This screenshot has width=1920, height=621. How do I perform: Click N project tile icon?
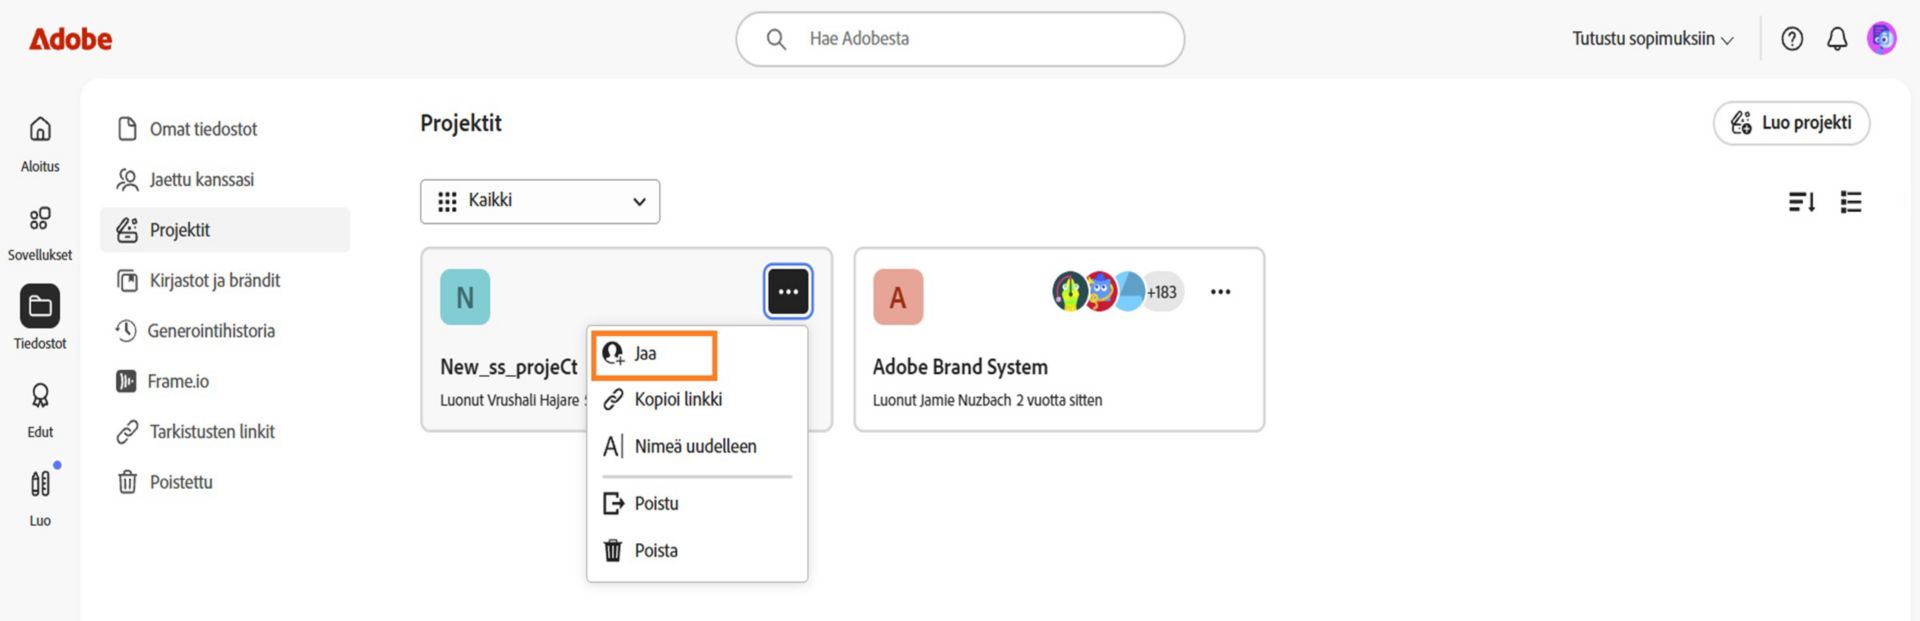(x=465, y=297)
